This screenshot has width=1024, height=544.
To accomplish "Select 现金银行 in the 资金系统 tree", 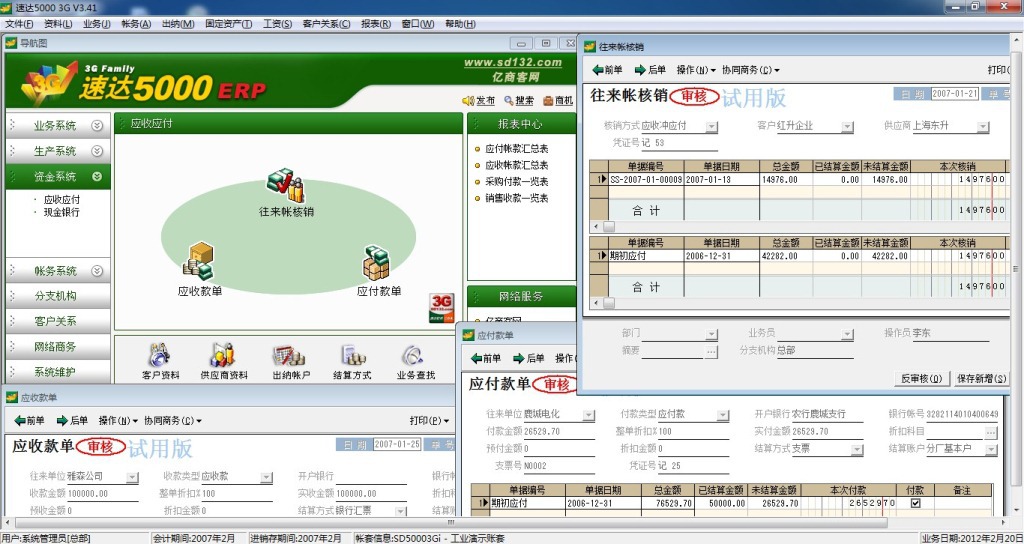I will [x=61, y=212].
